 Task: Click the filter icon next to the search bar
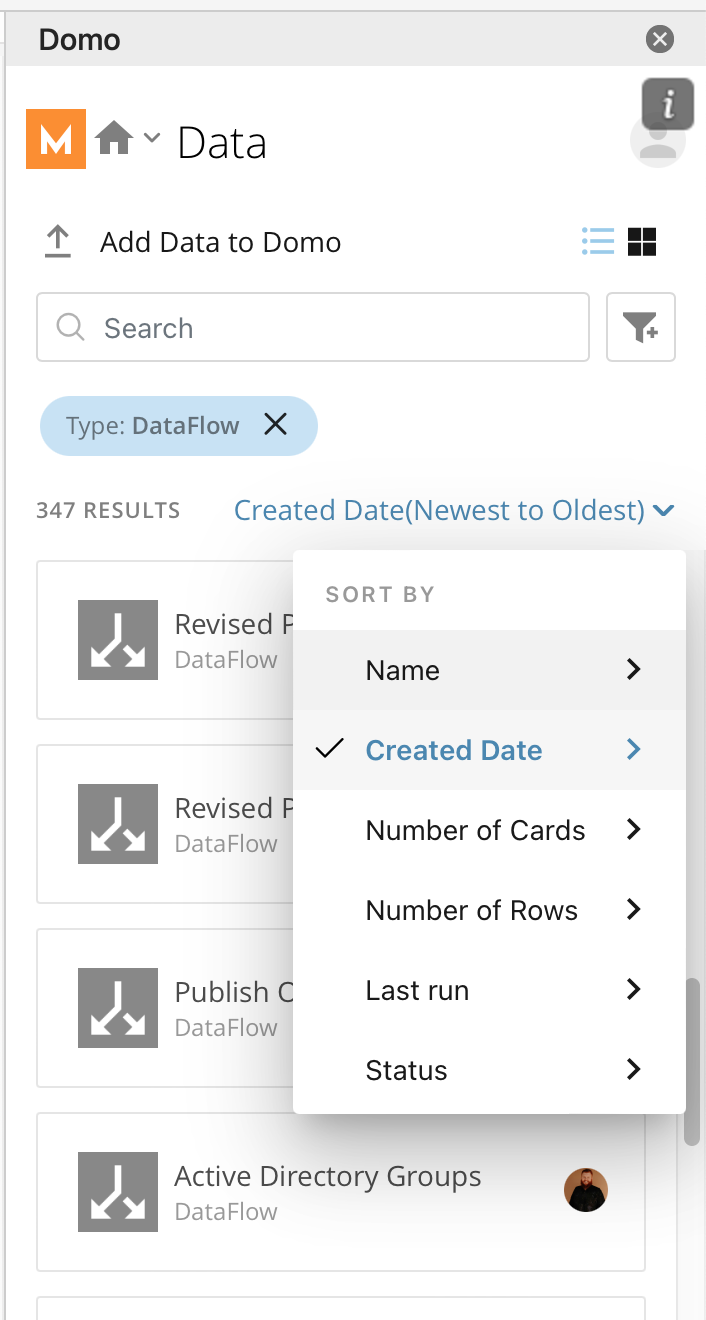tap(640, 327)
